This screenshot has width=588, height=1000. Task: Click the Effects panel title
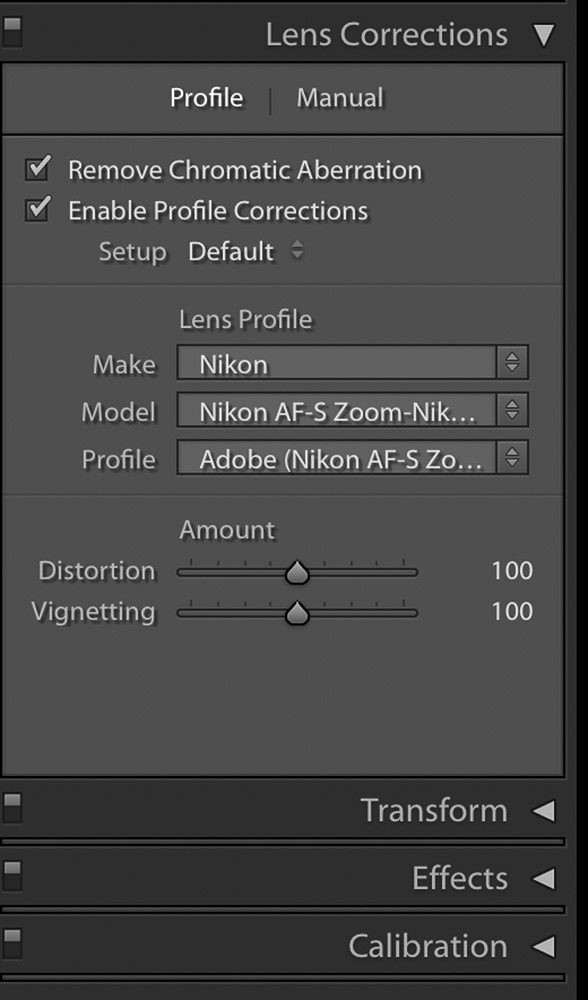pos(460,879)
